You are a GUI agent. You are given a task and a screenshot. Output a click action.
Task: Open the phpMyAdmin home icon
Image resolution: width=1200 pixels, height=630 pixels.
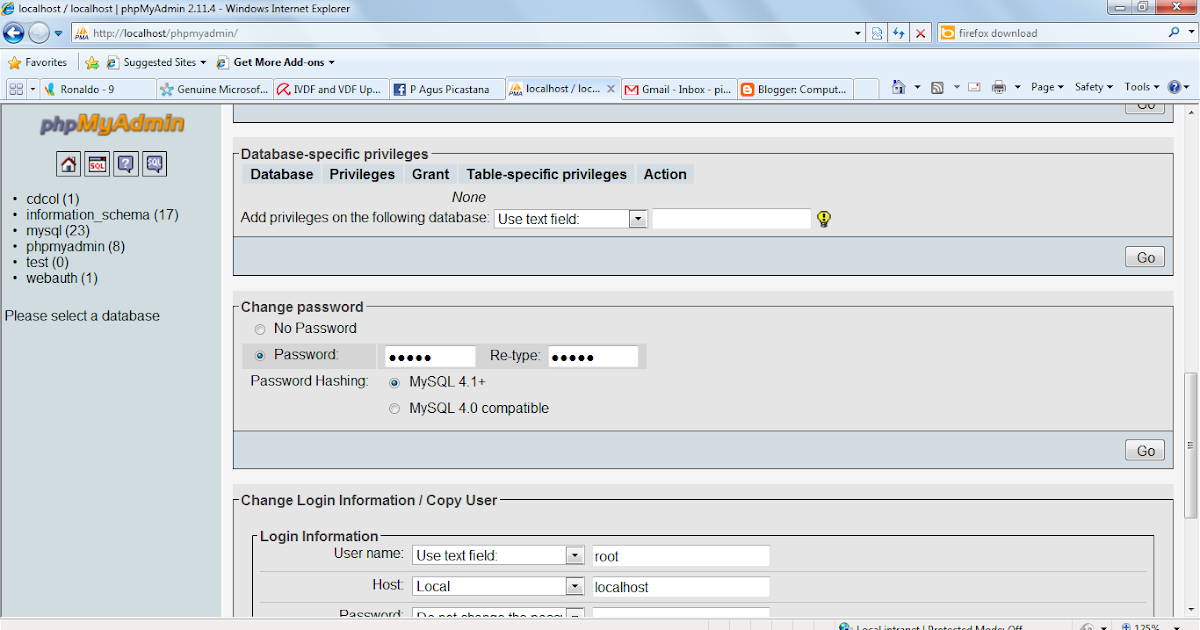tap(68, 163)
